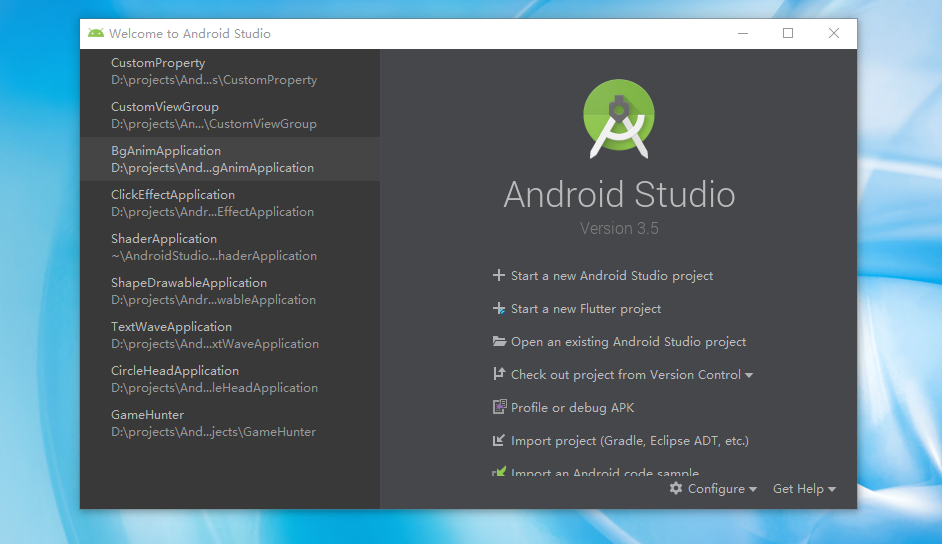The width and height of the screenshot is (942, 544).
Task: Open the Get Help dropdown menu
Action: pyautogui.click(x=804, y=489)
